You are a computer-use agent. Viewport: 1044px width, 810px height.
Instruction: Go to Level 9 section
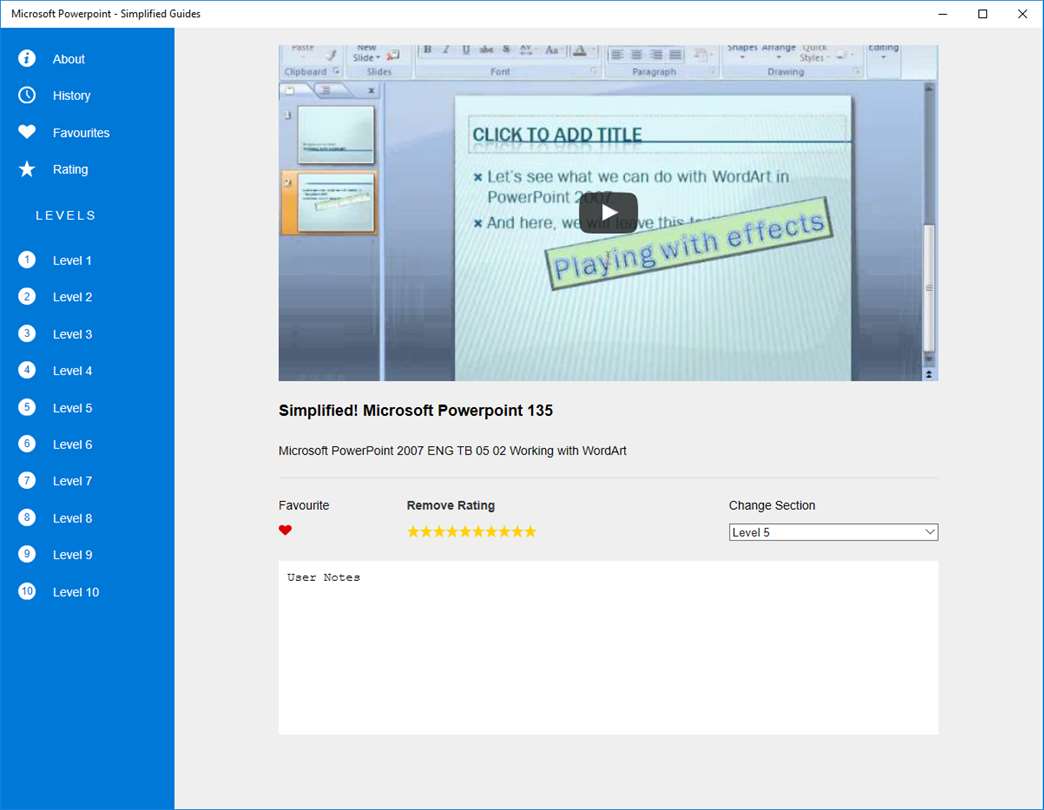(x=73, y=555)
